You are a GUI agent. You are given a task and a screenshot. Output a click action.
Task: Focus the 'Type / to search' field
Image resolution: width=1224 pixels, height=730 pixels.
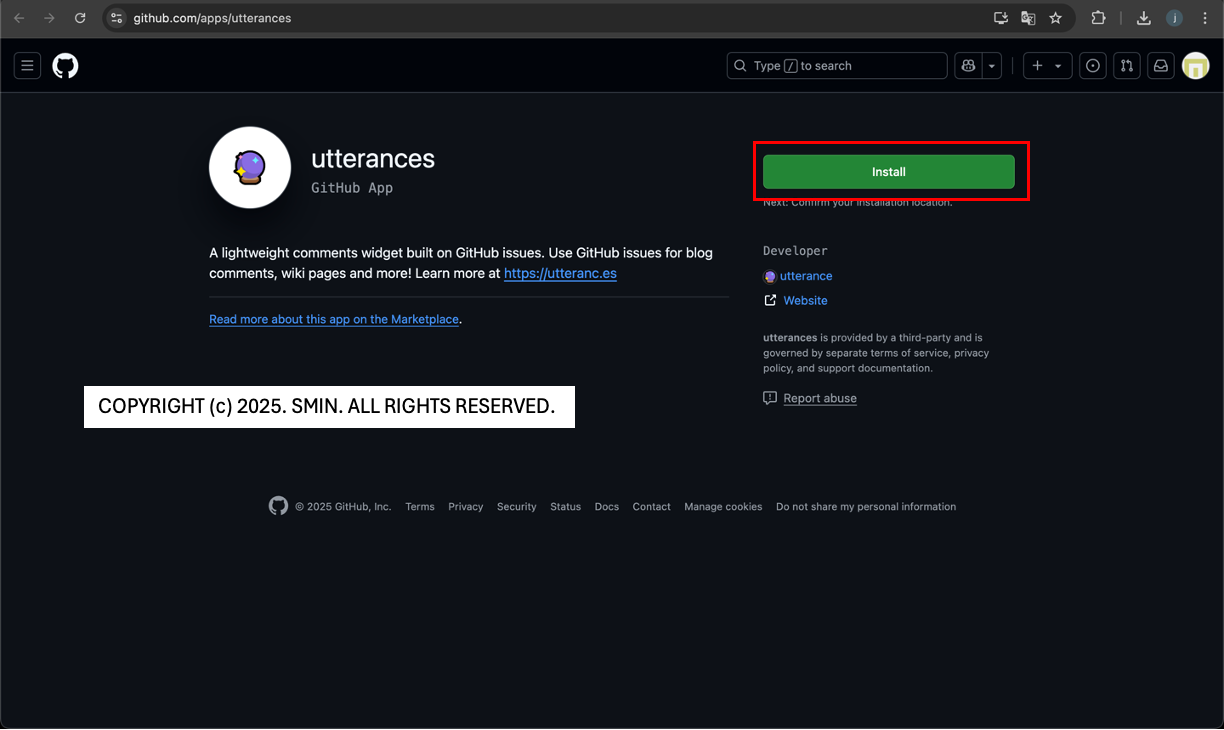[837, 66]
